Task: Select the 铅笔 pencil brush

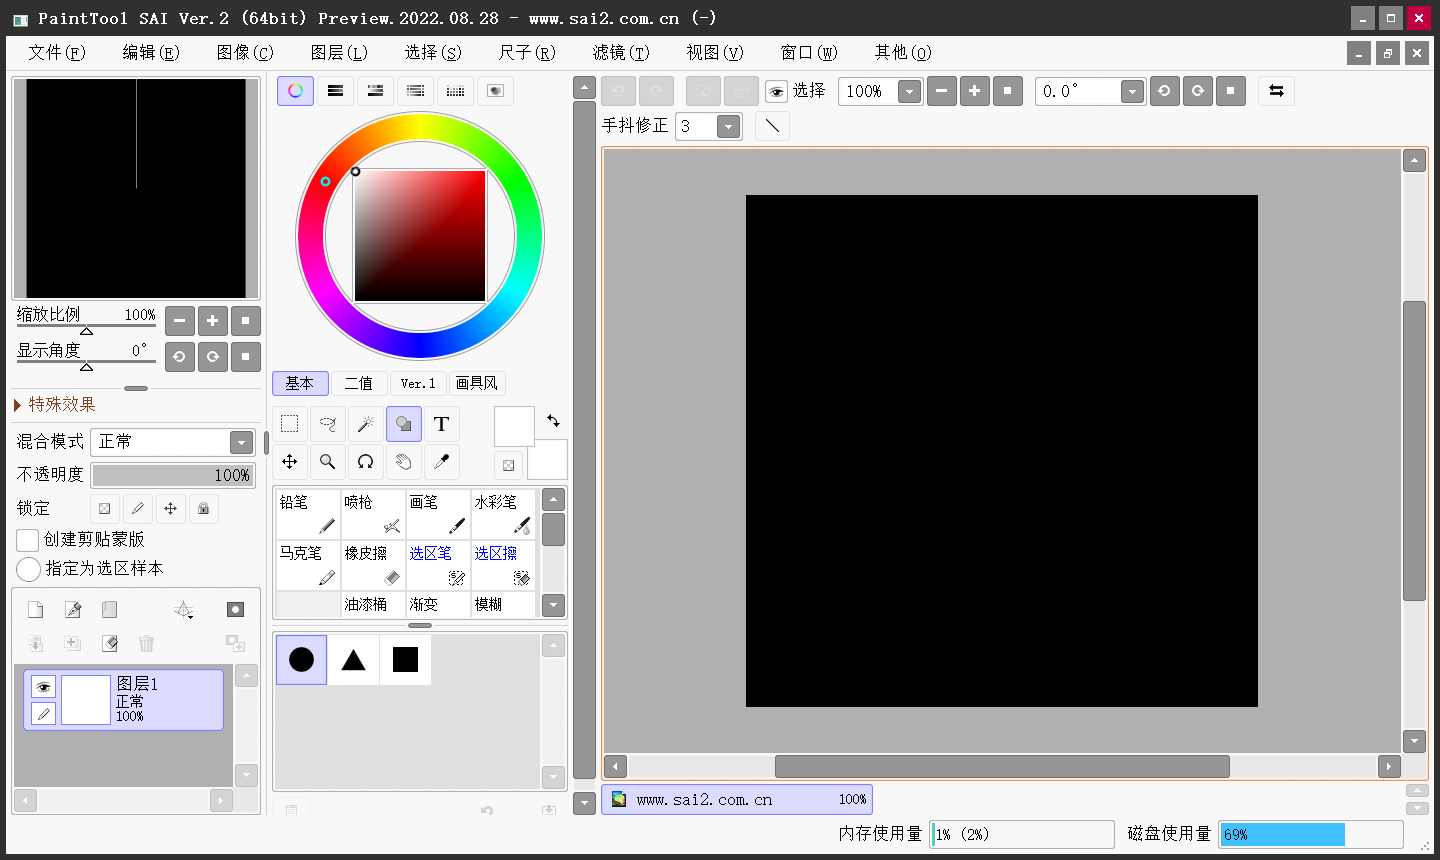Action: [307, 514]
